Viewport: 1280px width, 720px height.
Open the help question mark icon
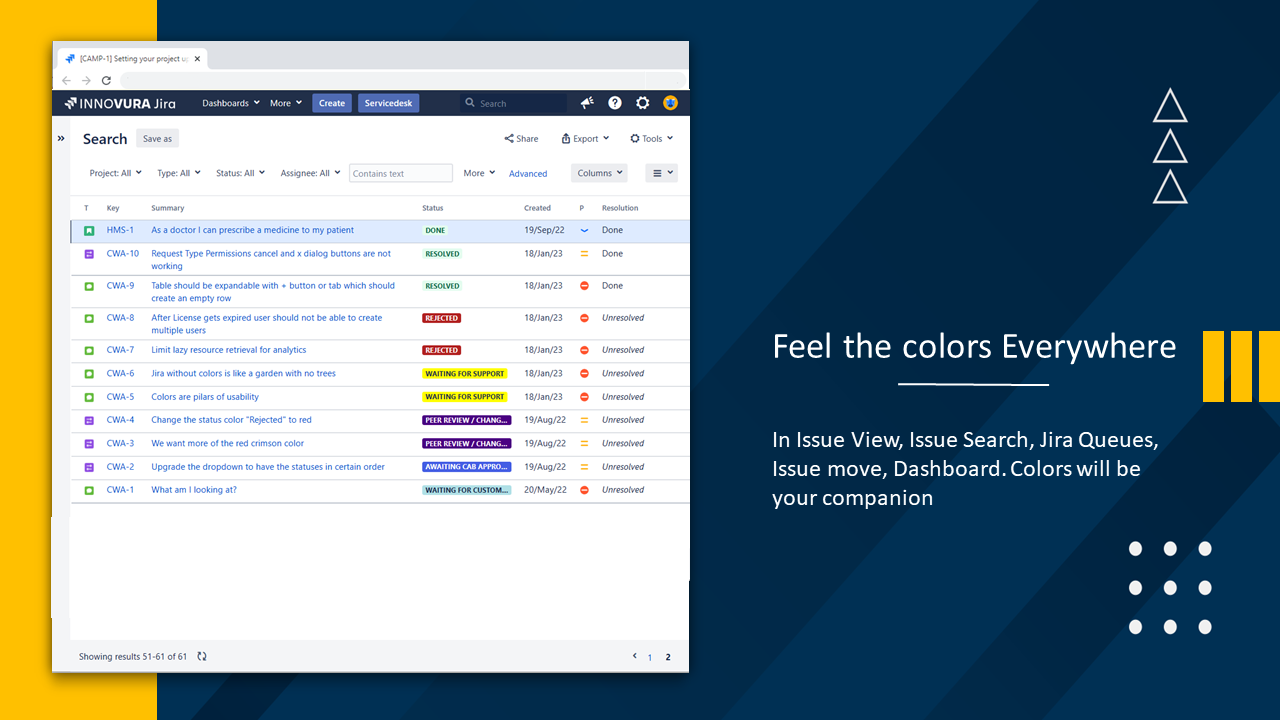(615, 103)
